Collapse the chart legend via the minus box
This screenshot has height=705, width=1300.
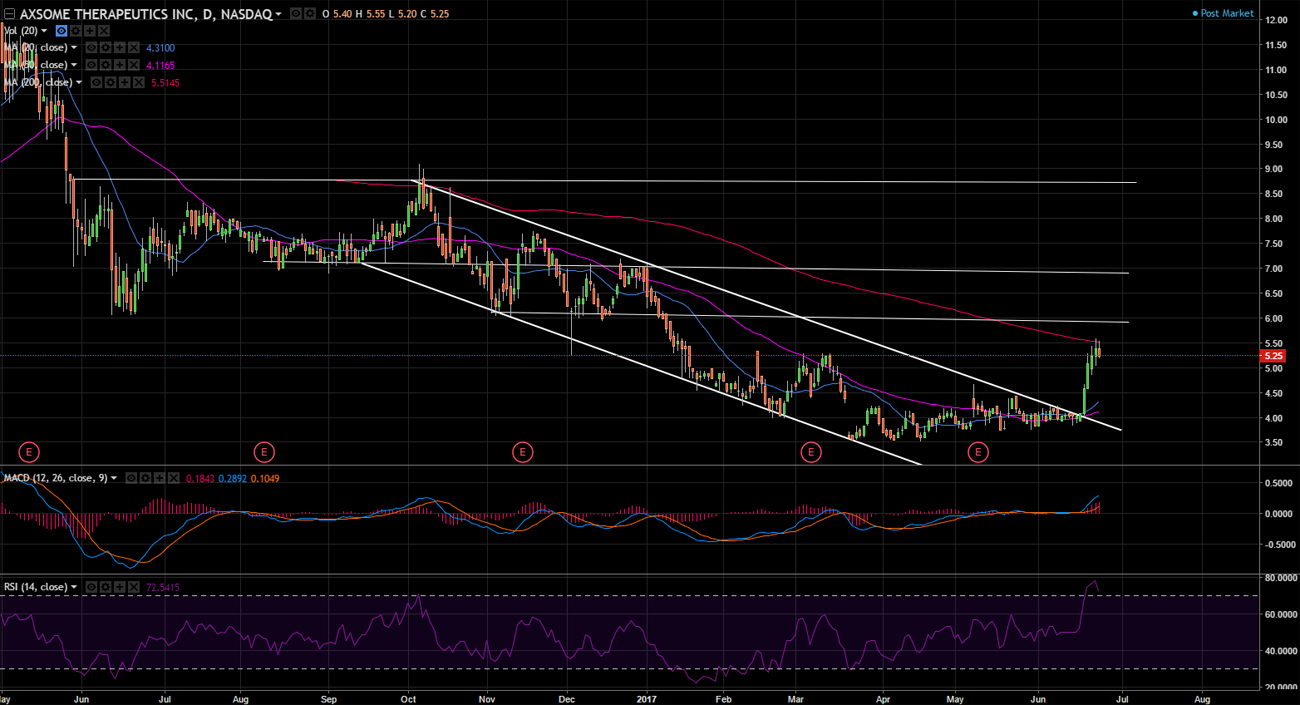click(x=10, y=14)
